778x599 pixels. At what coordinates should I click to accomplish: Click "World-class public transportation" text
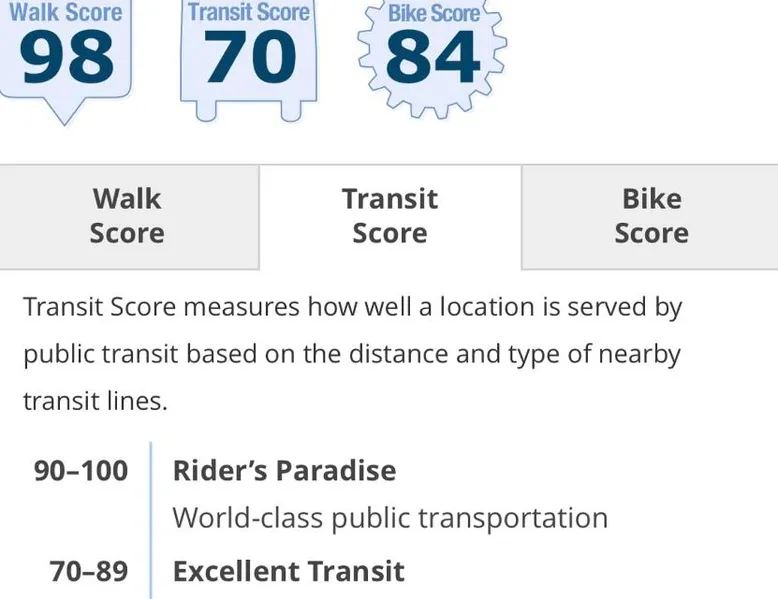pyautogui.click(x=390, y=518)
